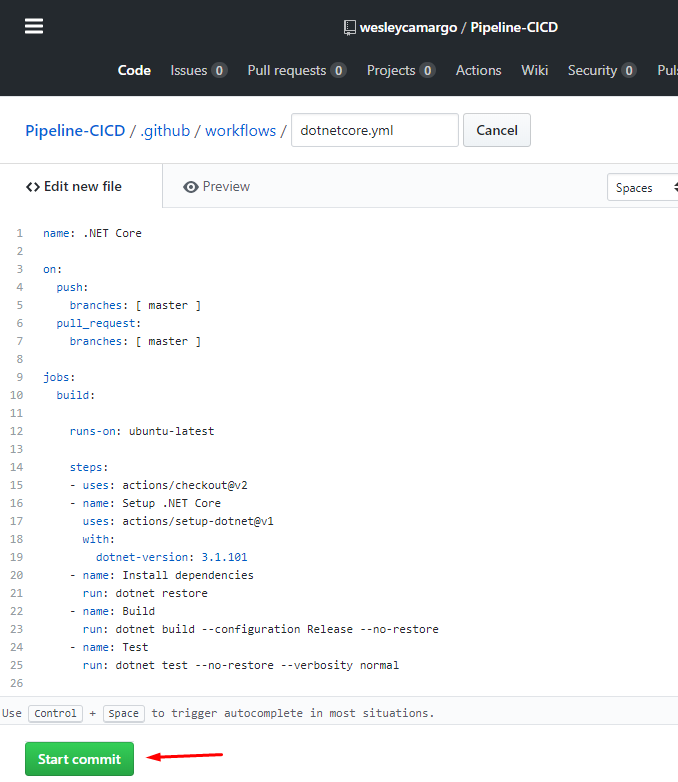Cancel the new file creation

coord(496,130)
